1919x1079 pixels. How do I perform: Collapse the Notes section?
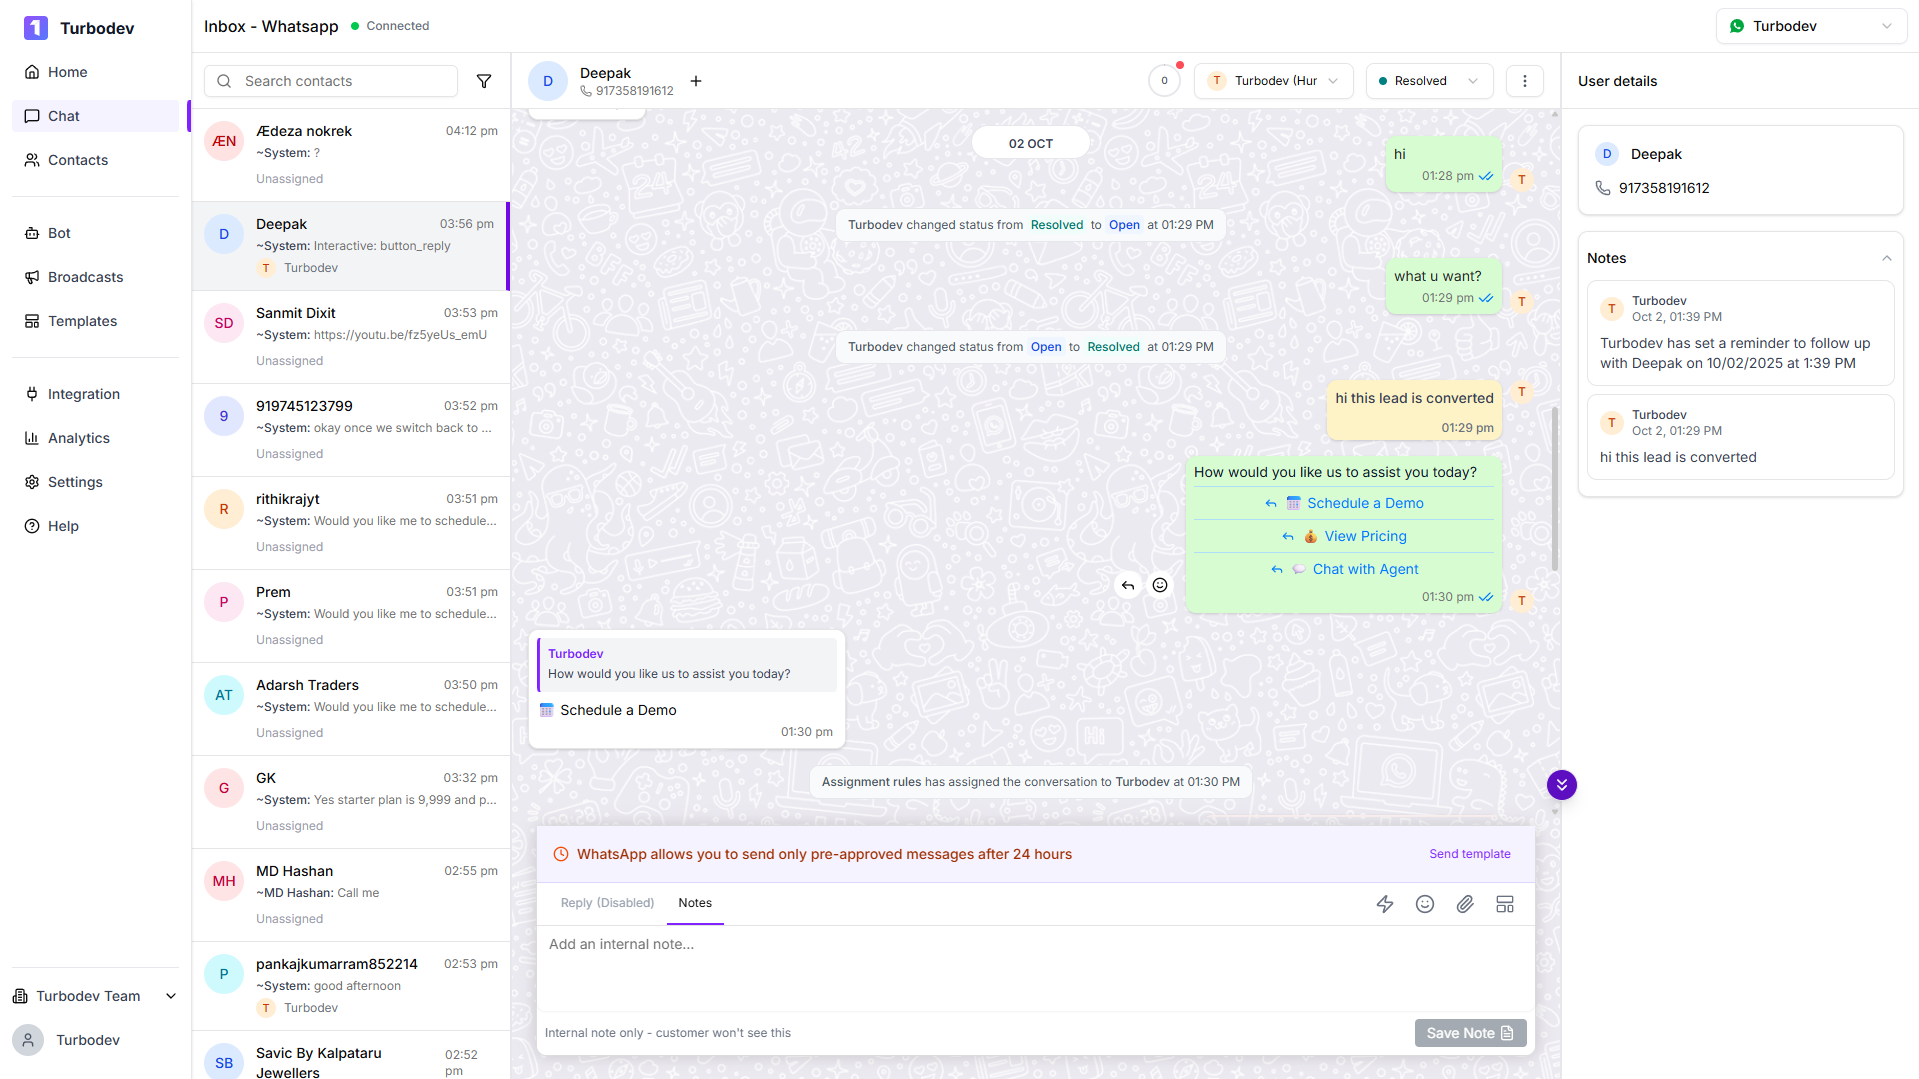tap(1886, 258)
